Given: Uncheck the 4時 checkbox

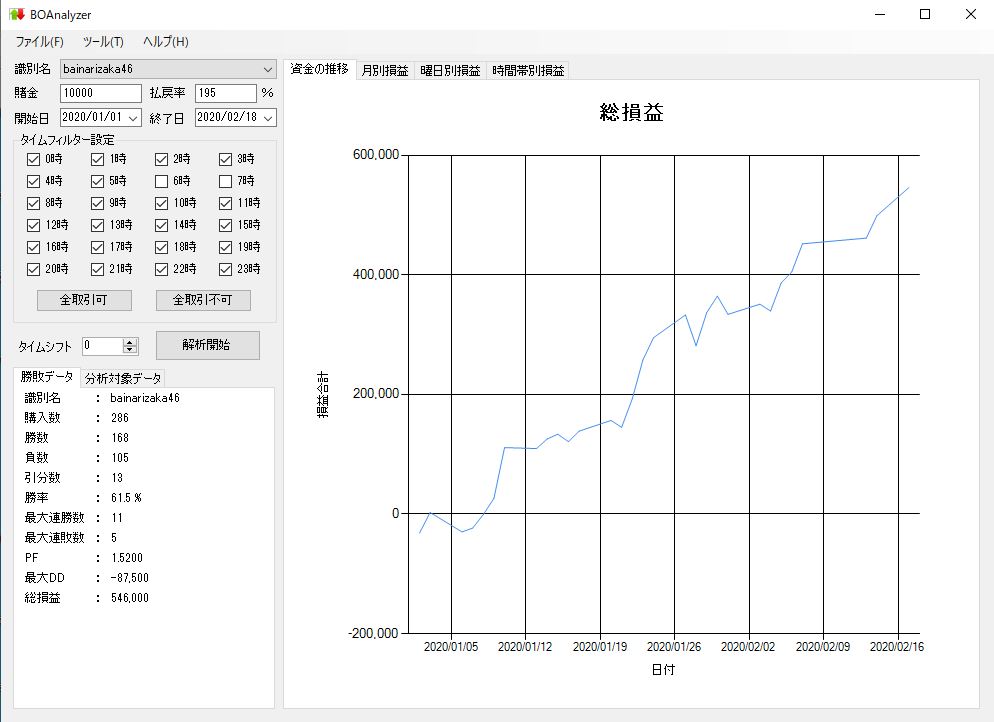Looking at the screenshot, I should [x=34, y=181].
